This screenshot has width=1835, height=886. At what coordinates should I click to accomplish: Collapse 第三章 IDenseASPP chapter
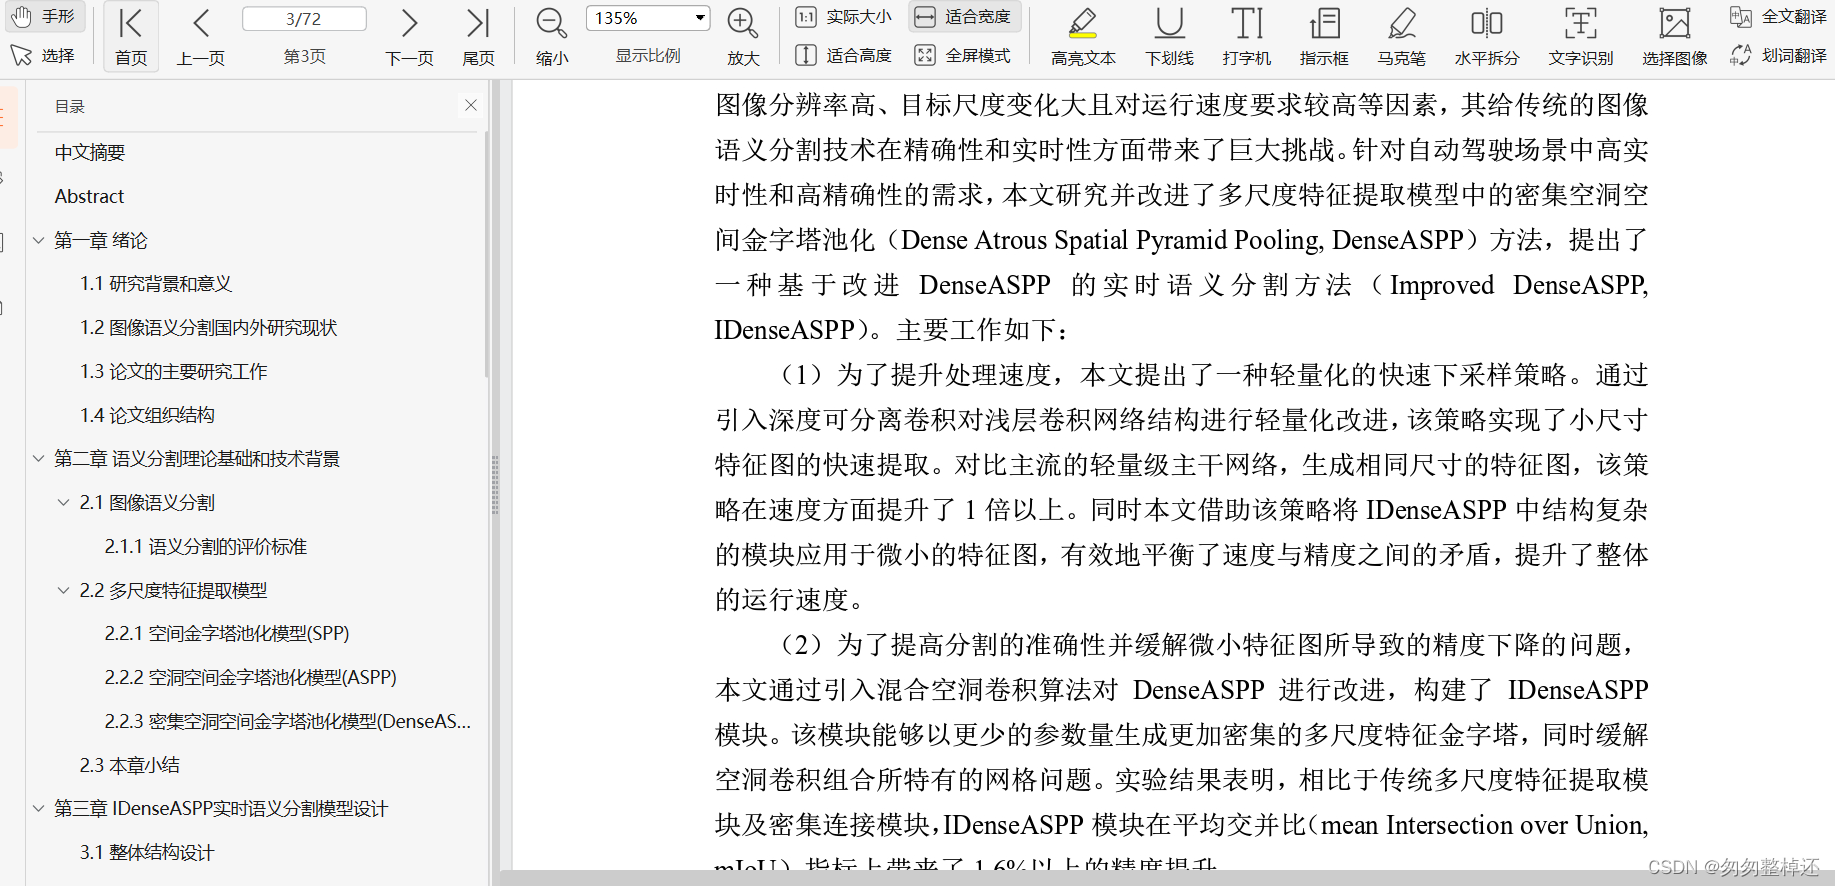tap(38, 808)
